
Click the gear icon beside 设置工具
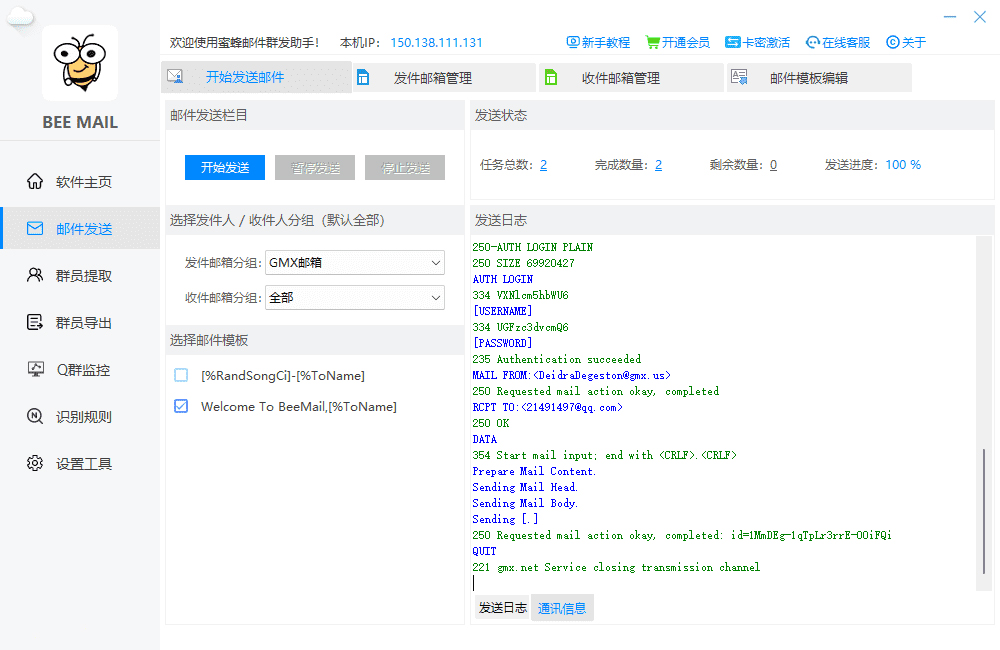click(x=35, y=463)
